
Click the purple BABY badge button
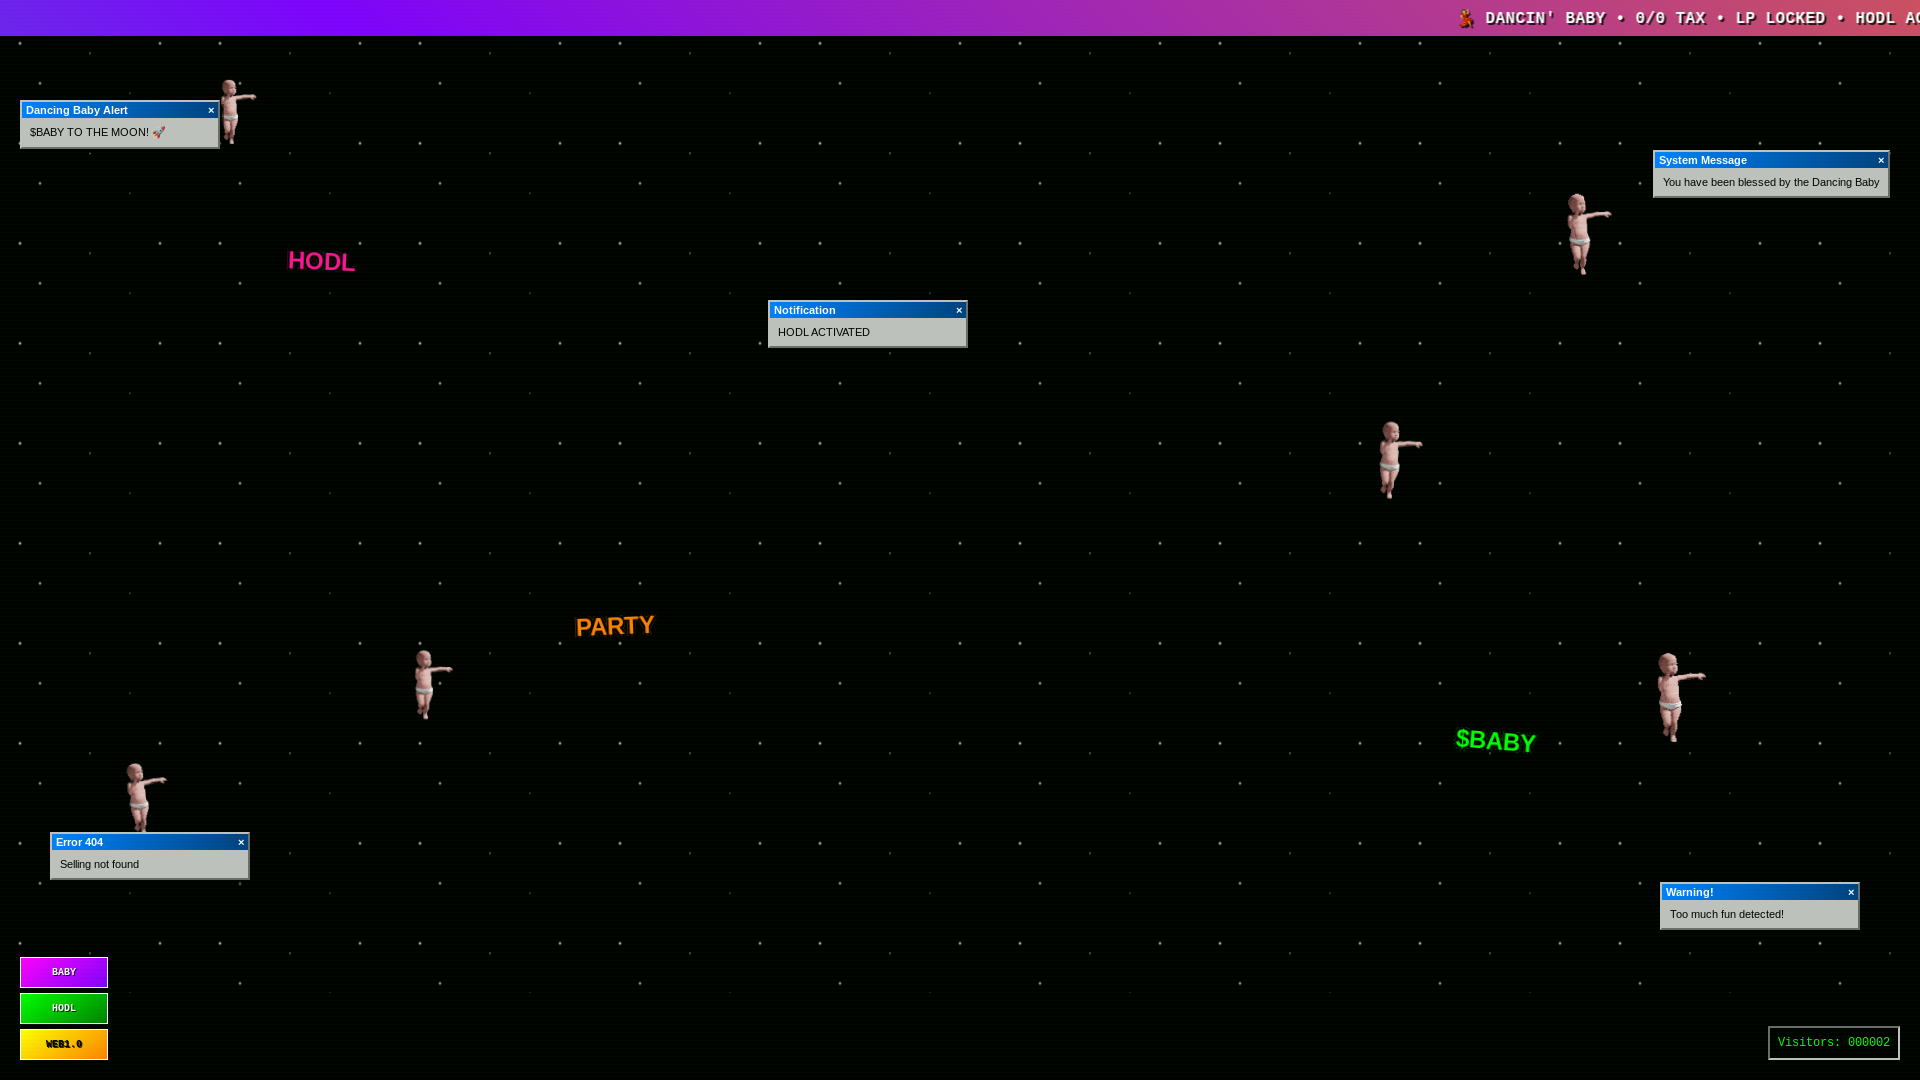coord(64,972)
